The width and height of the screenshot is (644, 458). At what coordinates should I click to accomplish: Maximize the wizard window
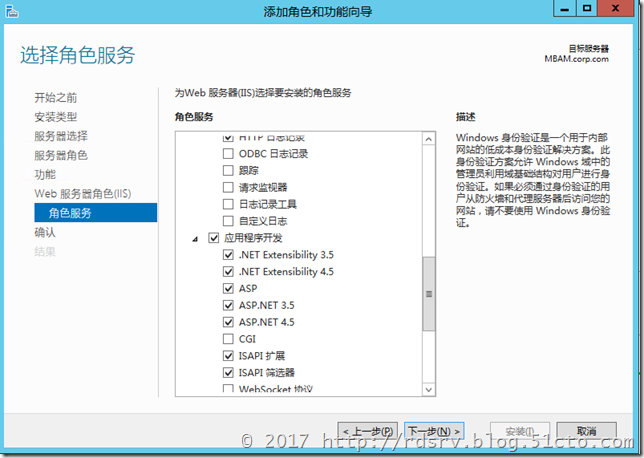(x=587, y=8)
